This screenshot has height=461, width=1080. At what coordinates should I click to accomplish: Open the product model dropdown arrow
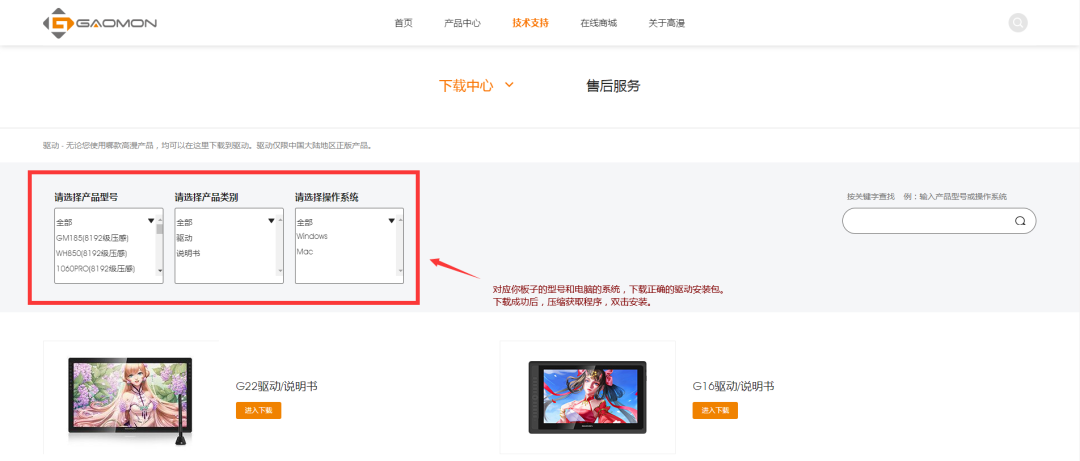(151, 221)
